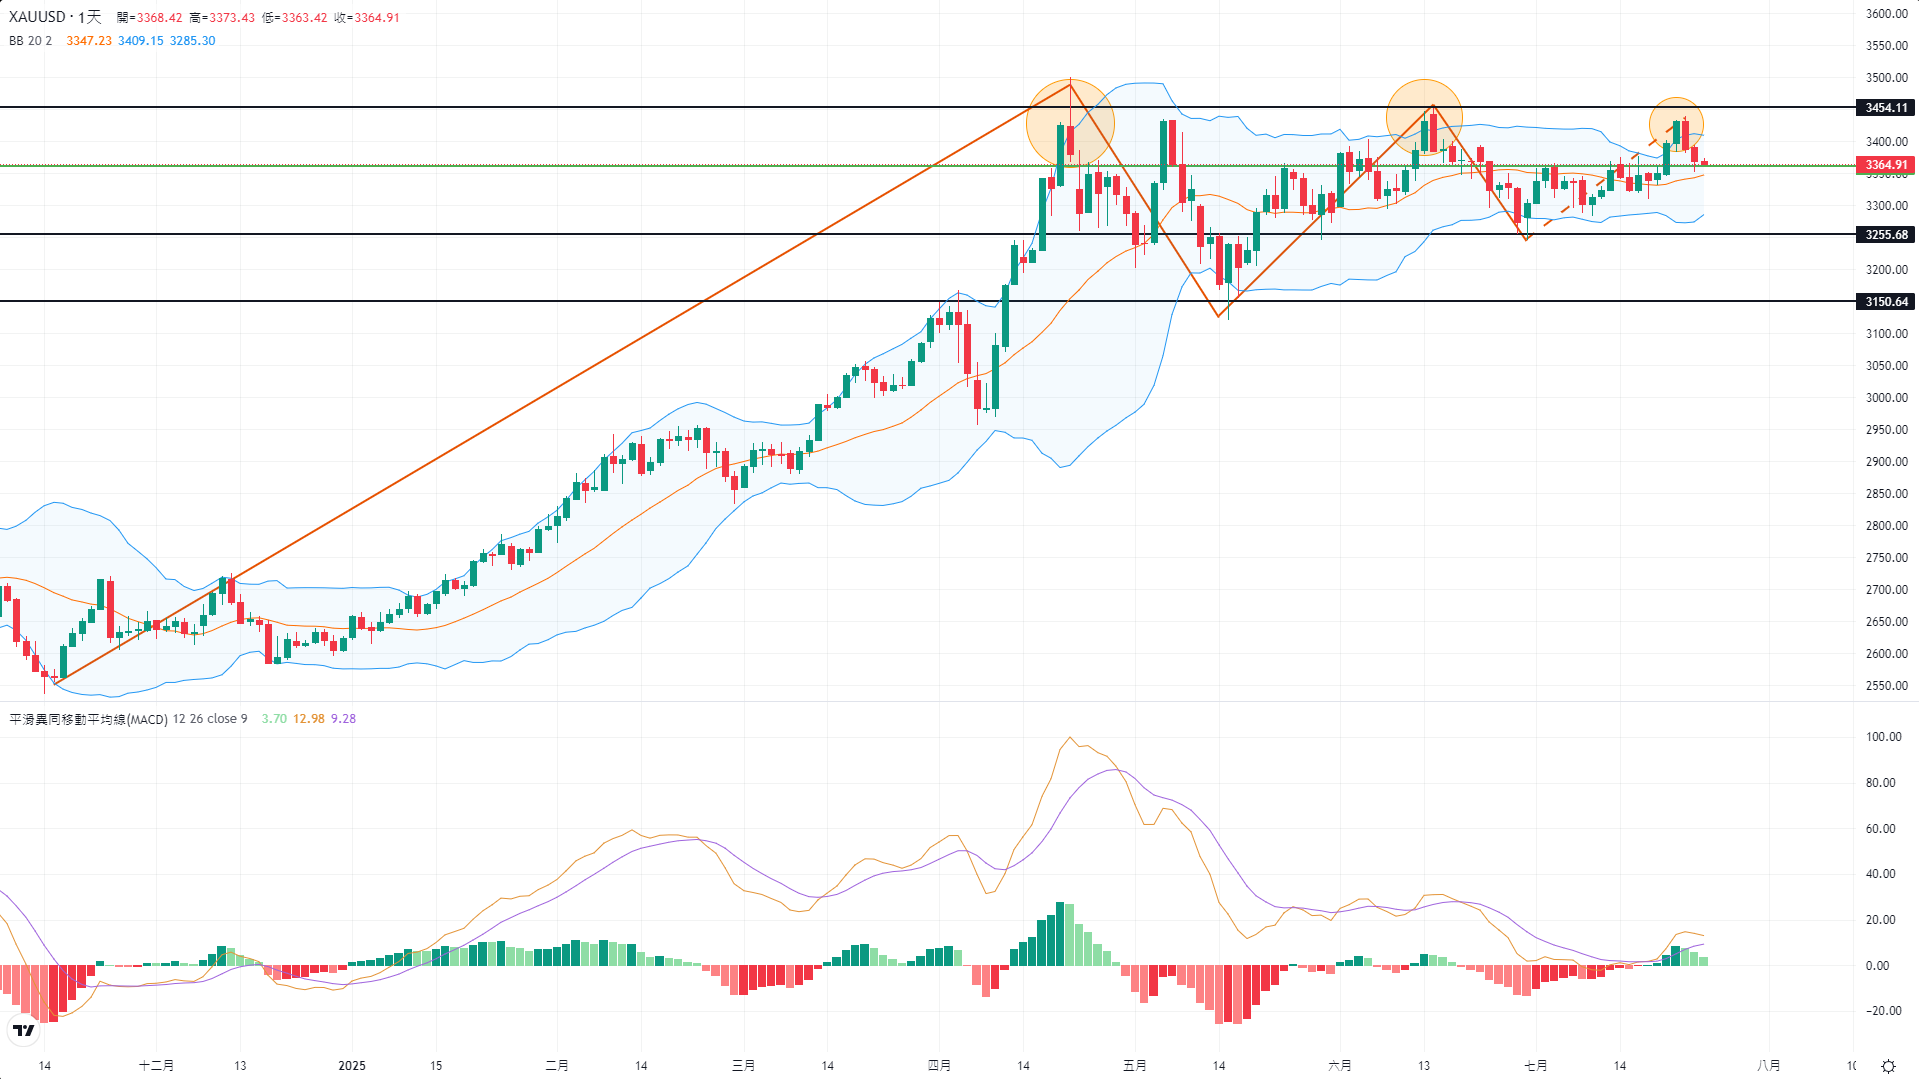Click the BB upper band value 3409.15
This screenshot has height=1079, width=1919.
pos(140,41)
